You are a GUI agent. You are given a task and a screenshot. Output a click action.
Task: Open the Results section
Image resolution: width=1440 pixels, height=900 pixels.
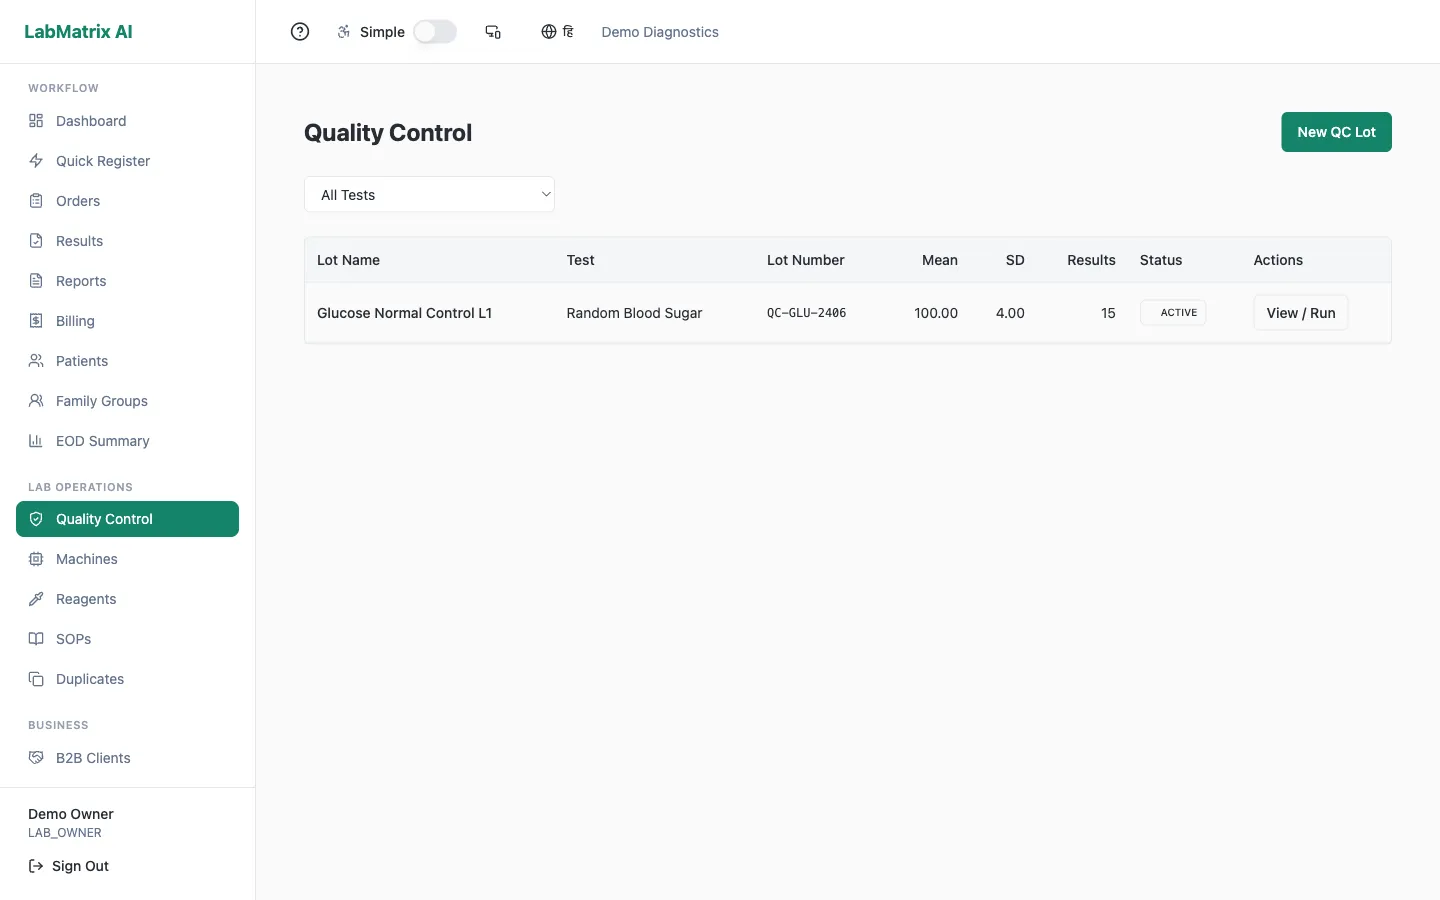click(127, 241)
